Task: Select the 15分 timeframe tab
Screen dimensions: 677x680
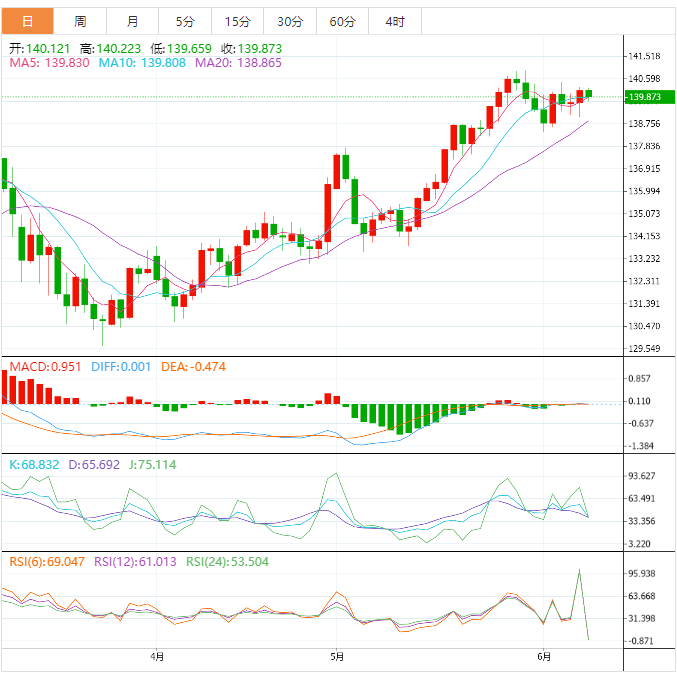Action: click(238, 21)
